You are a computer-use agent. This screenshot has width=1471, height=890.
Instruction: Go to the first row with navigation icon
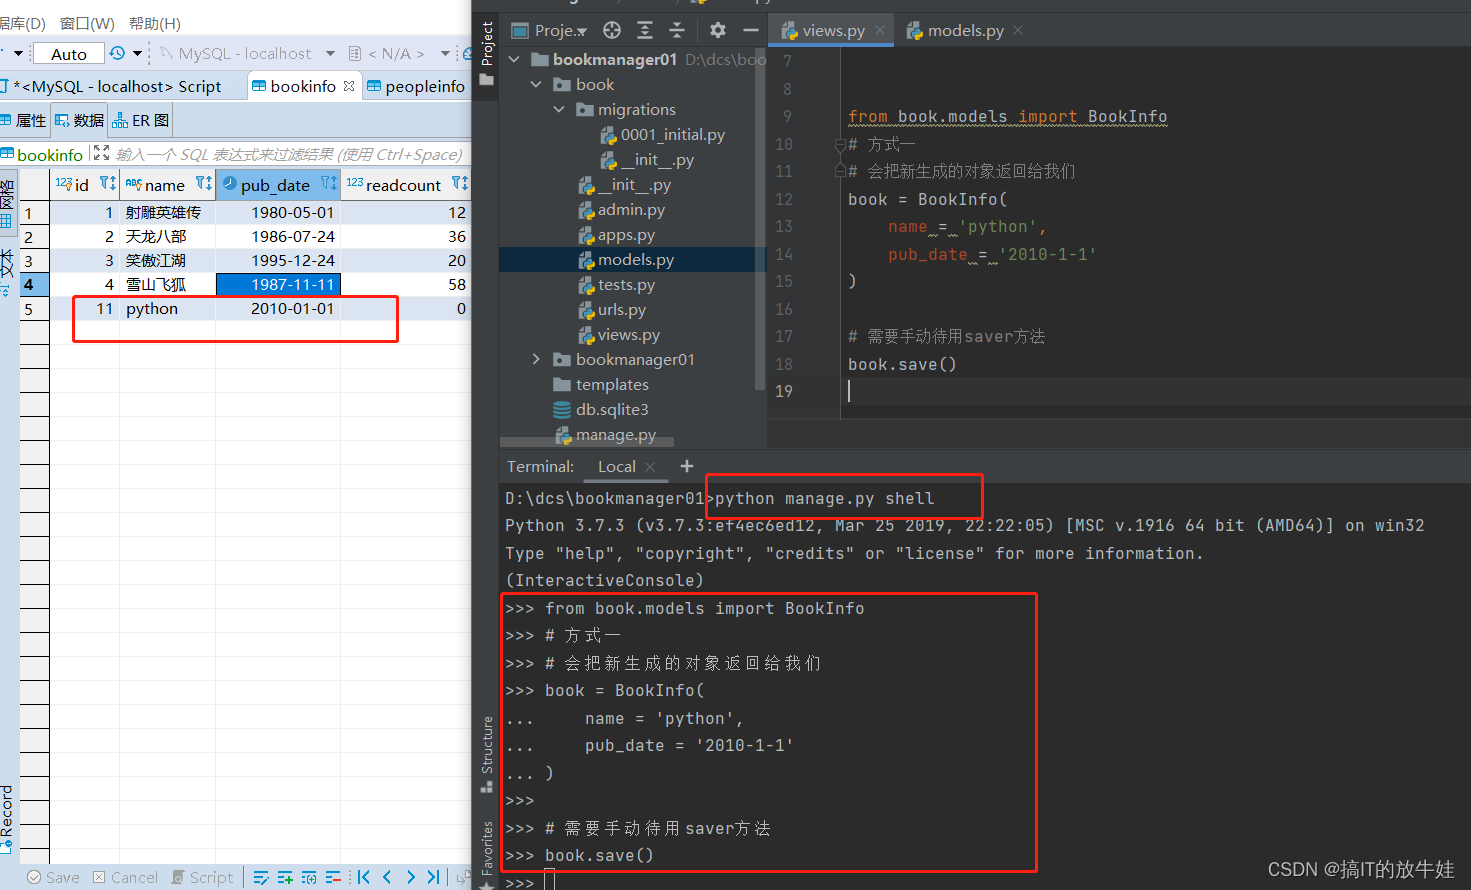[364, 877]
